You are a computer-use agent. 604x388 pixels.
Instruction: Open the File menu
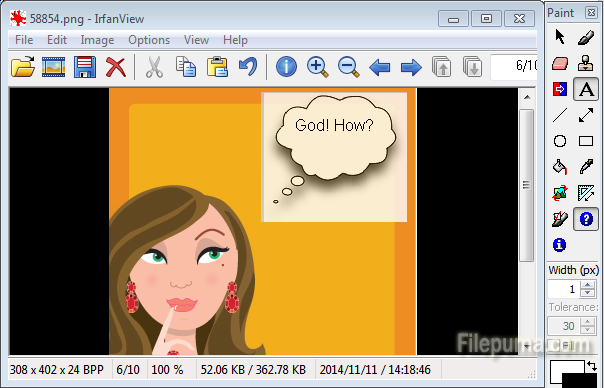[x=24, y=40]
